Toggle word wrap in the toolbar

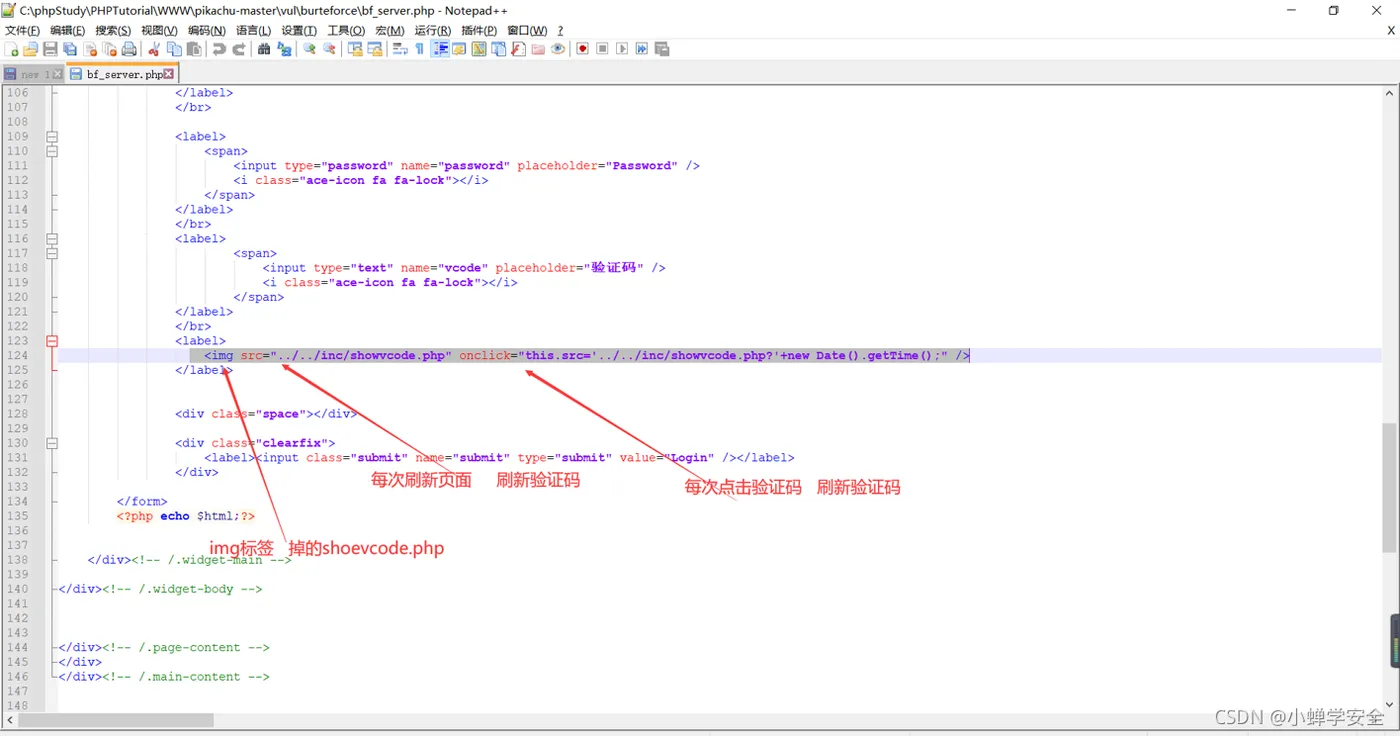[400, 49]
